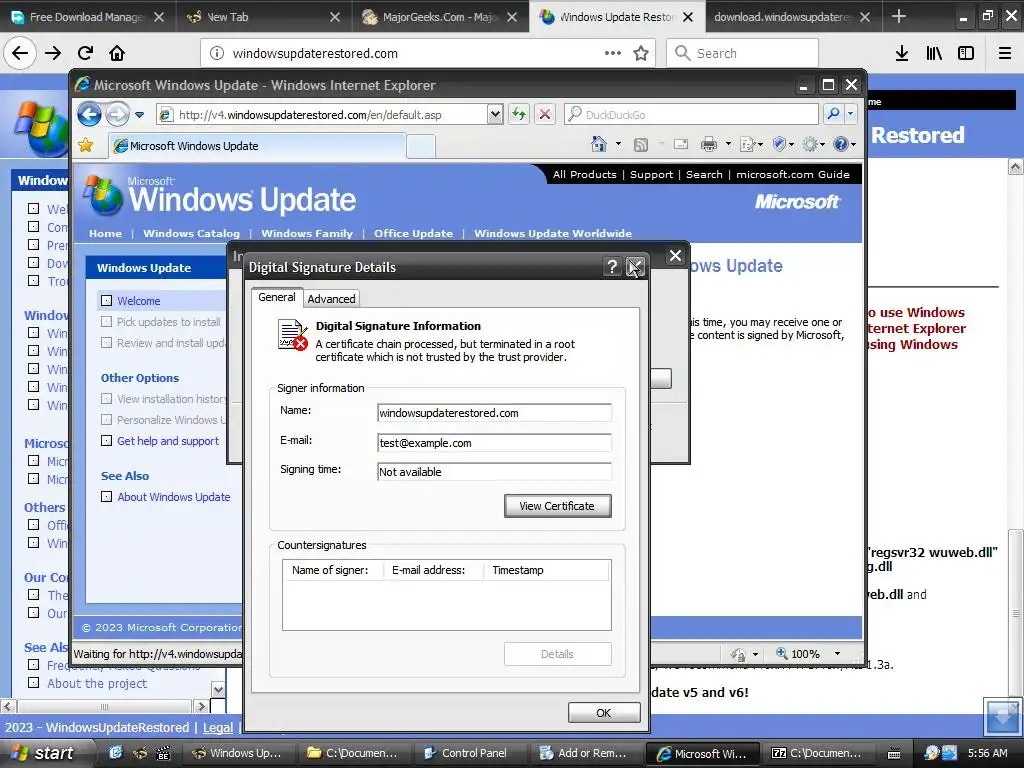Image resolution: width=1024 pixels, height=768 pixels.
Task: Click the Name of signer column header
Action: click(x=332, y=570)
